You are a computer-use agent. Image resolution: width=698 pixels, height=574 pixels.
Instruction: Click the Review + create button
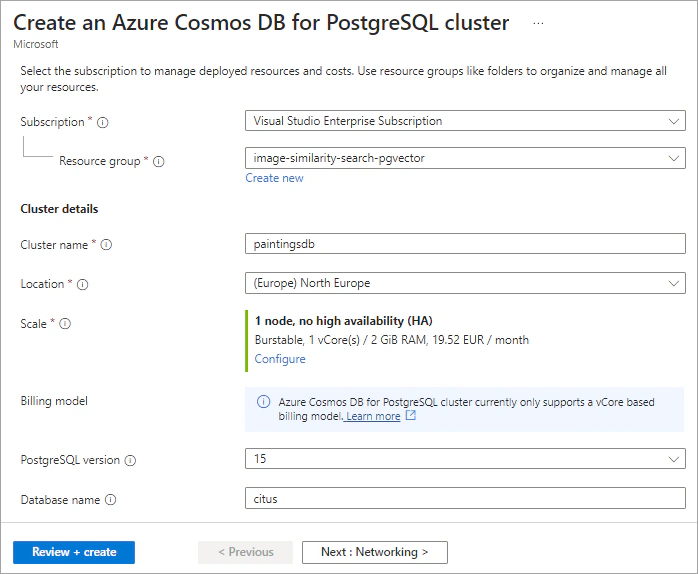(x=74, y=552)
